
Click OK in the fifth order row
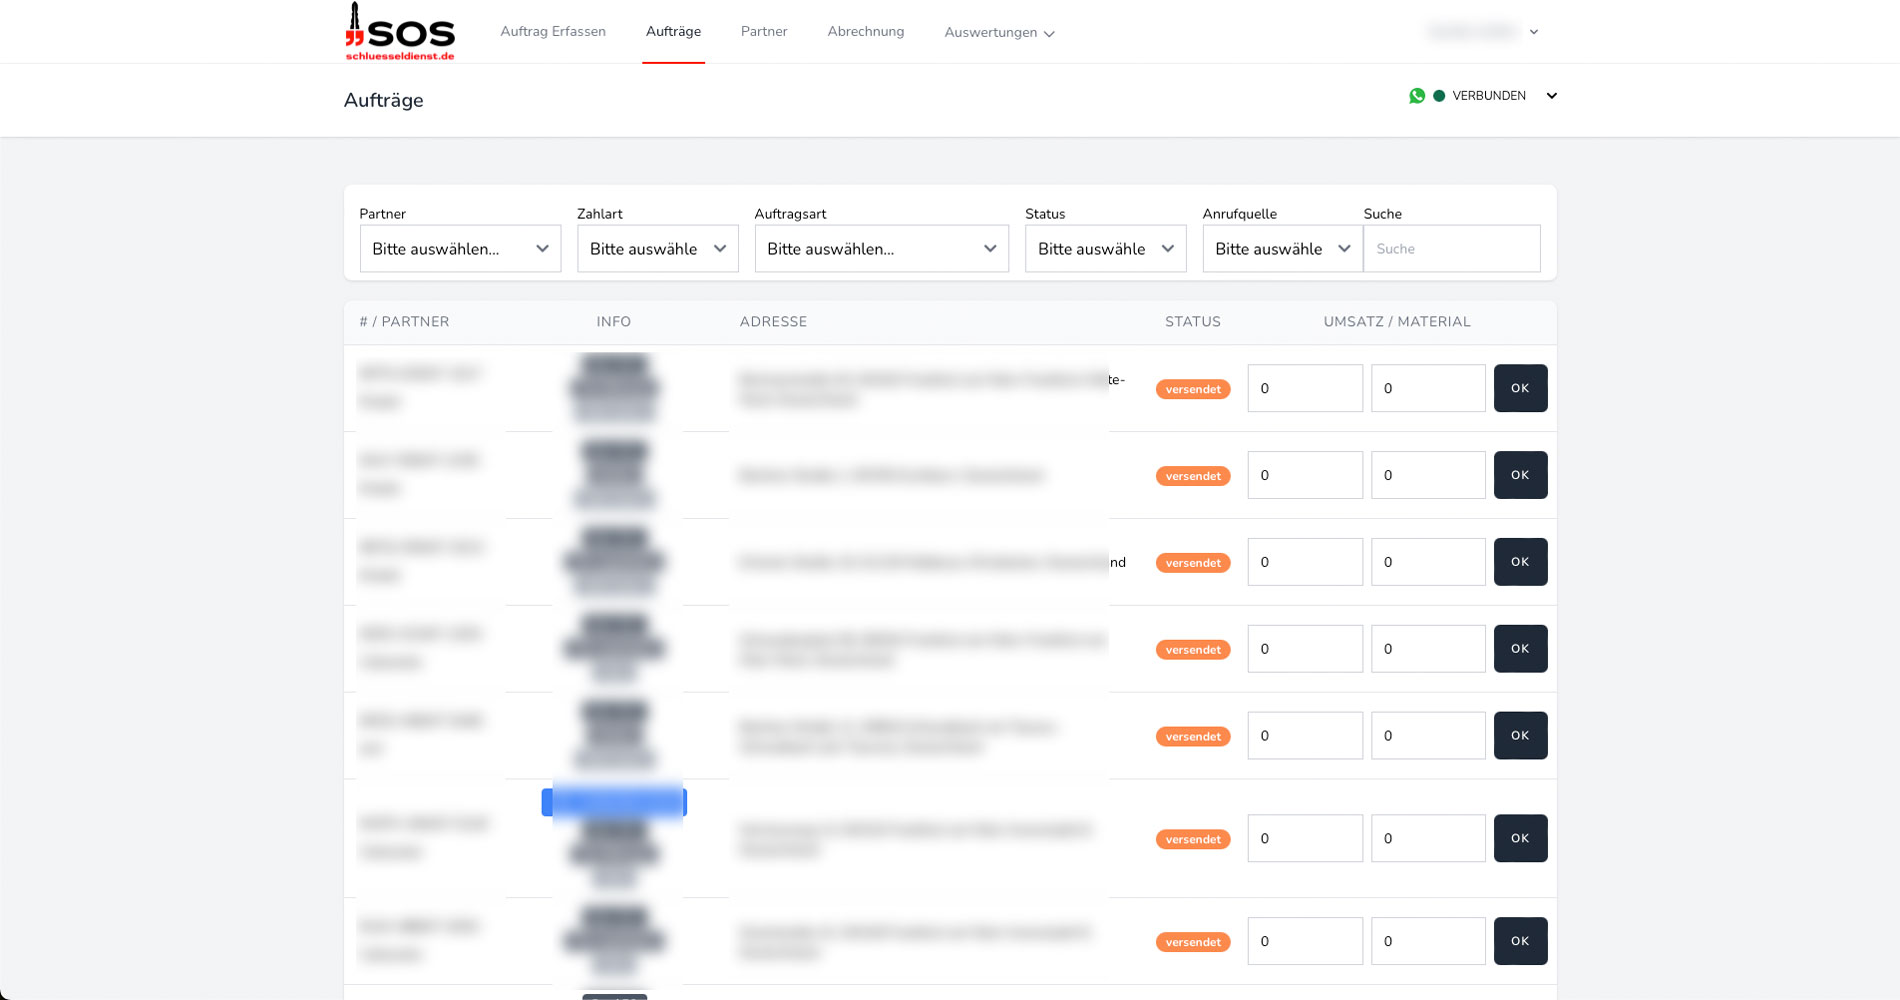click(1520, 736)
